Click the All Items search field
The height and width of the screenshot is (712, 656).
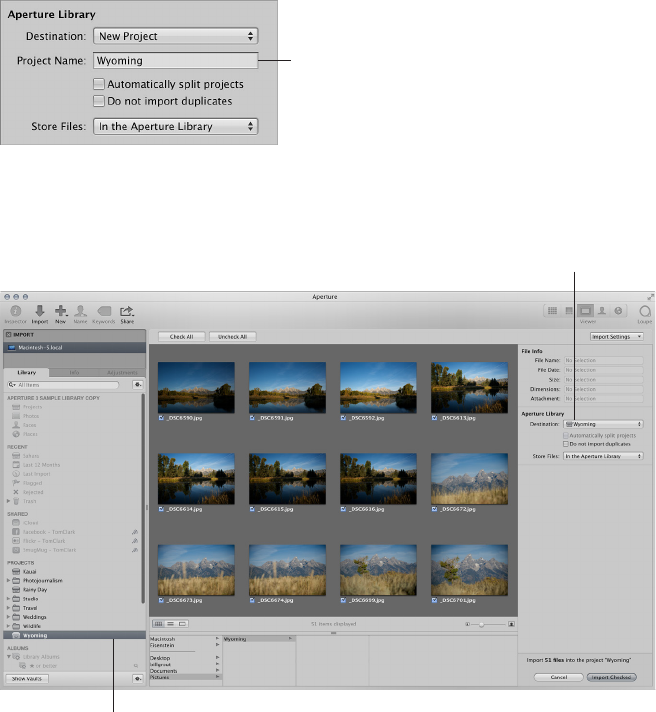pos(63,385)
